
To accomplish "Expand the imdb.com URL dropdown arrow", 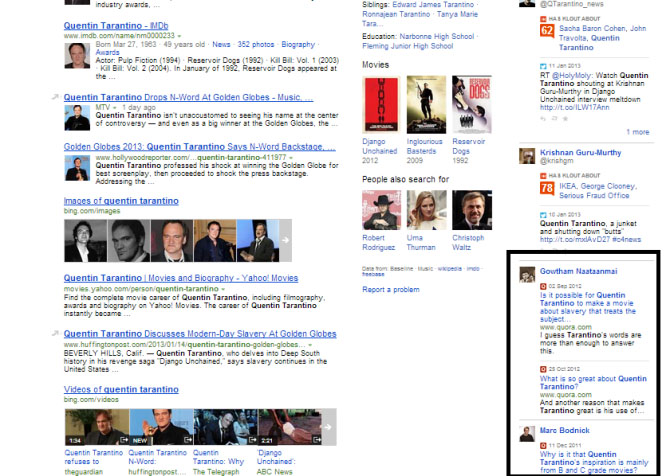I will (179, 36).
